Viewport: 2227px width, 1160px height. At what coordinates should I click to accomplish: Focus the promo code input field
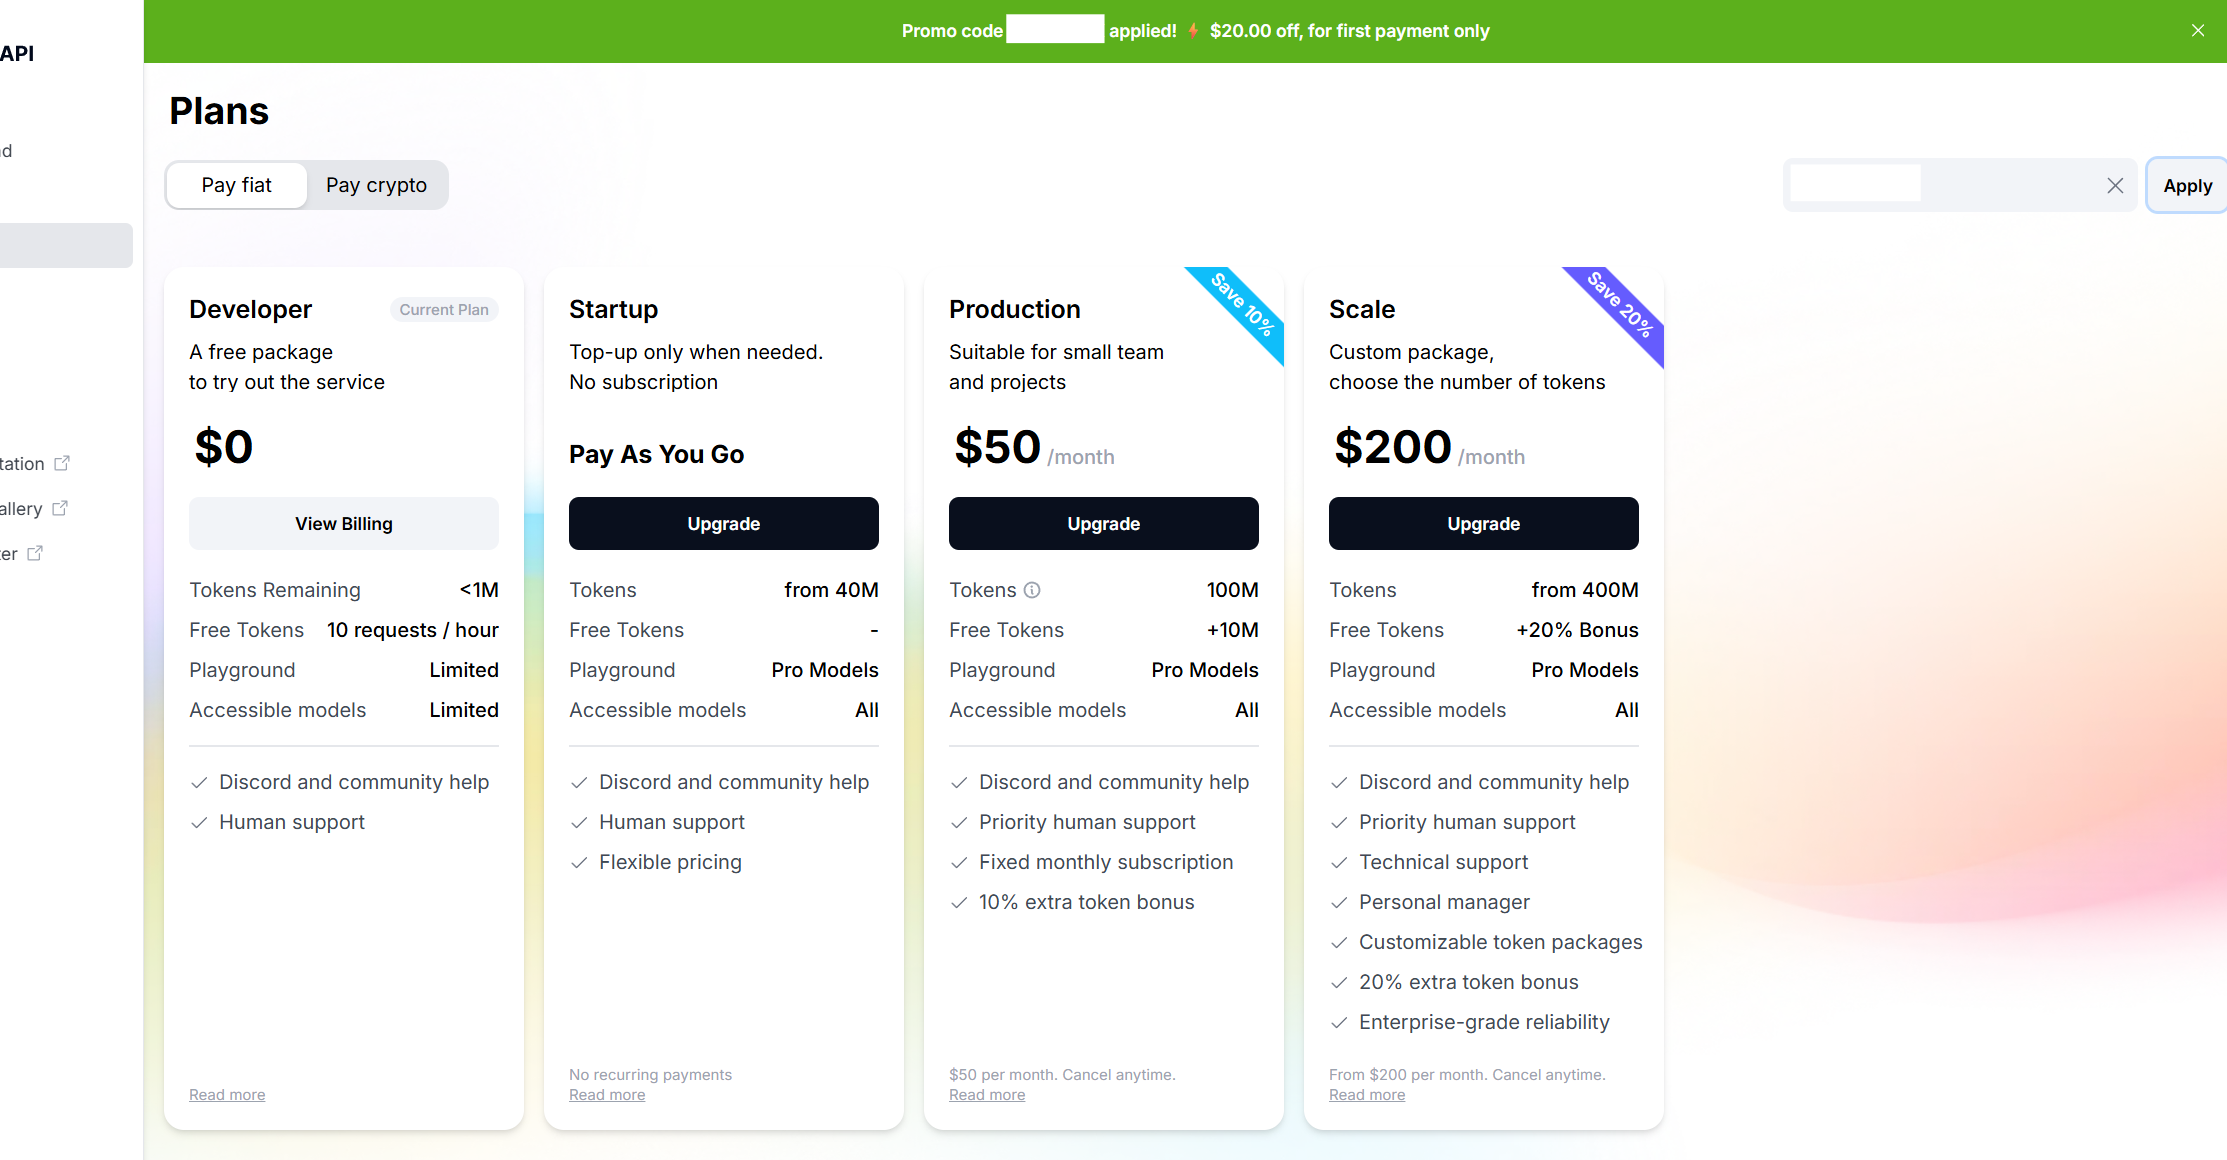tap(1945, 185)
